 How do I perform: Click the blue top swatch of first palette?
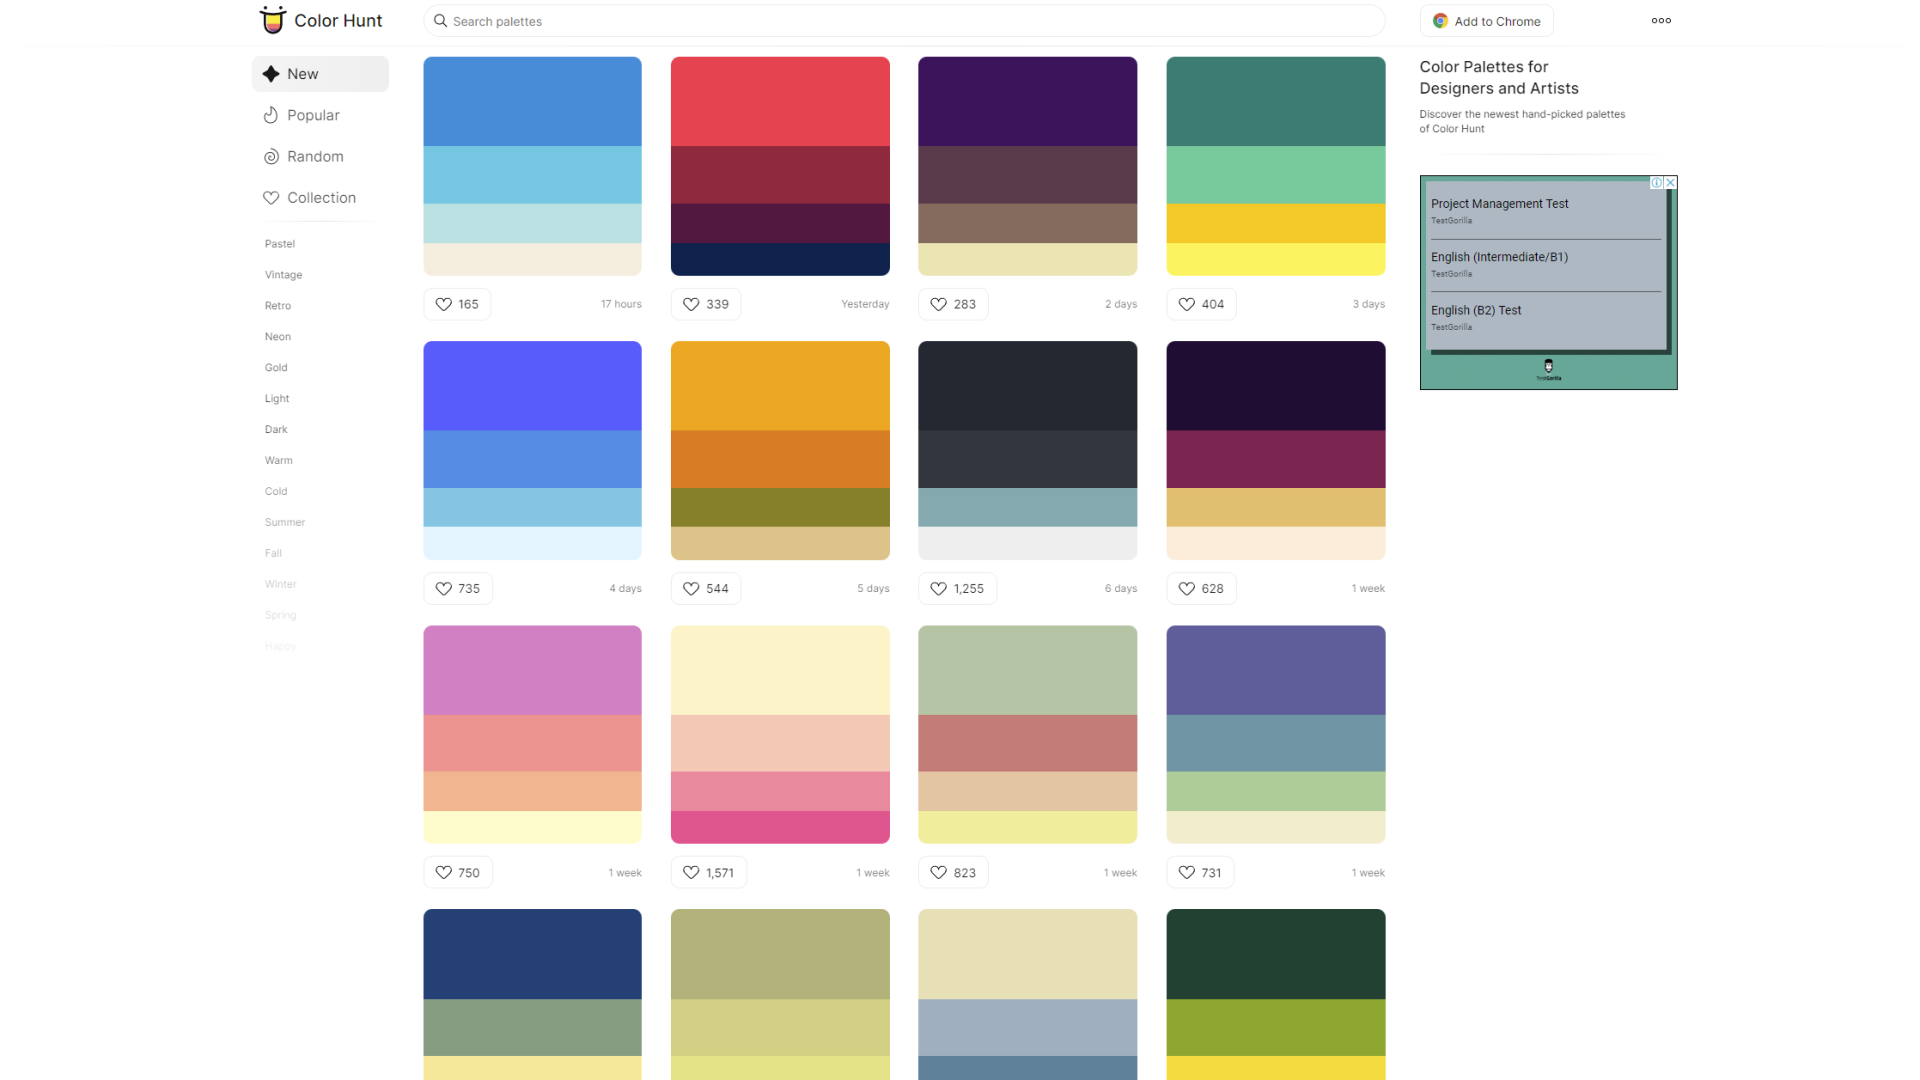(x=532, y=101)
